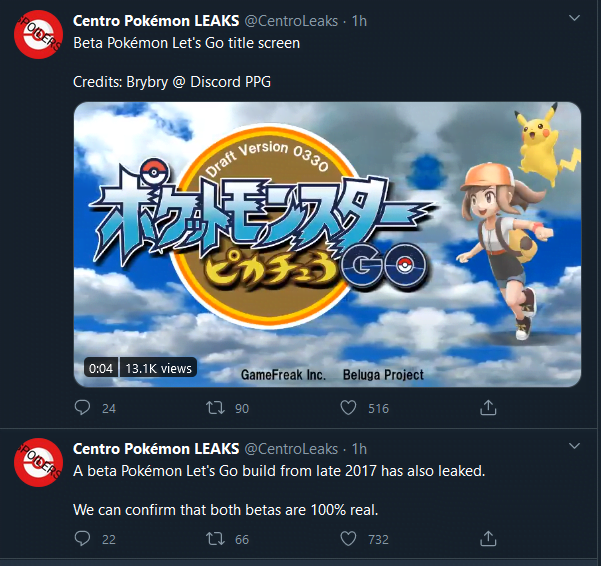Viewport: 601px width, 566px height.
Task: Retweet the Beta title screen tweet
Action: [215, 407]
